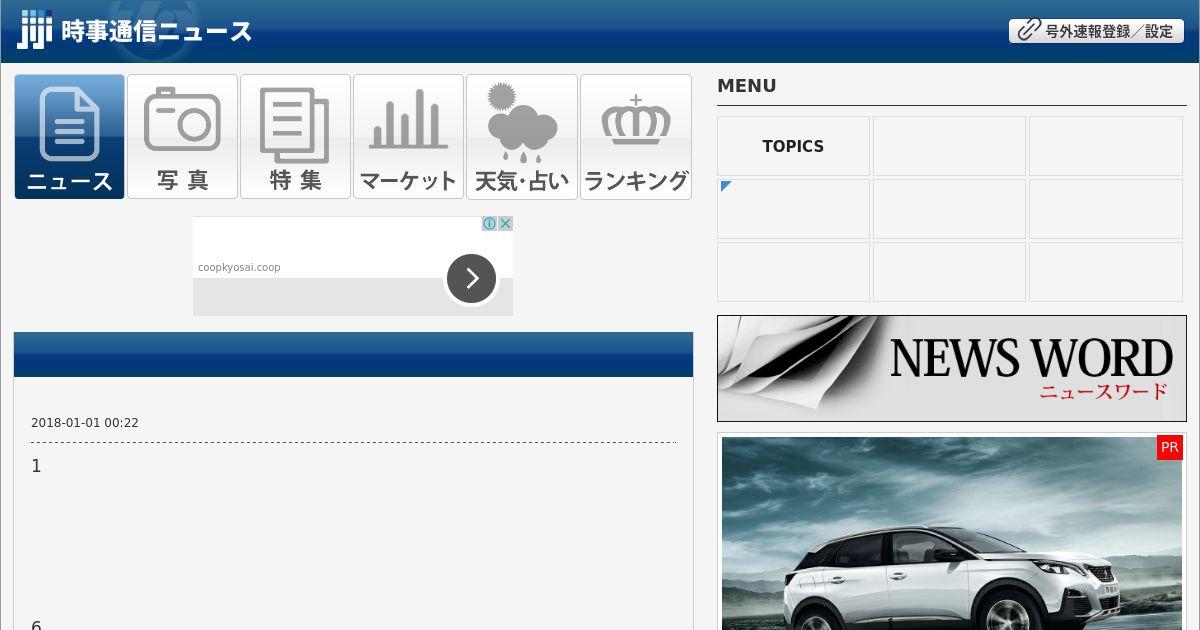
Task: Click the coopkyosai.coop ad link
Action: pos(239,267)
